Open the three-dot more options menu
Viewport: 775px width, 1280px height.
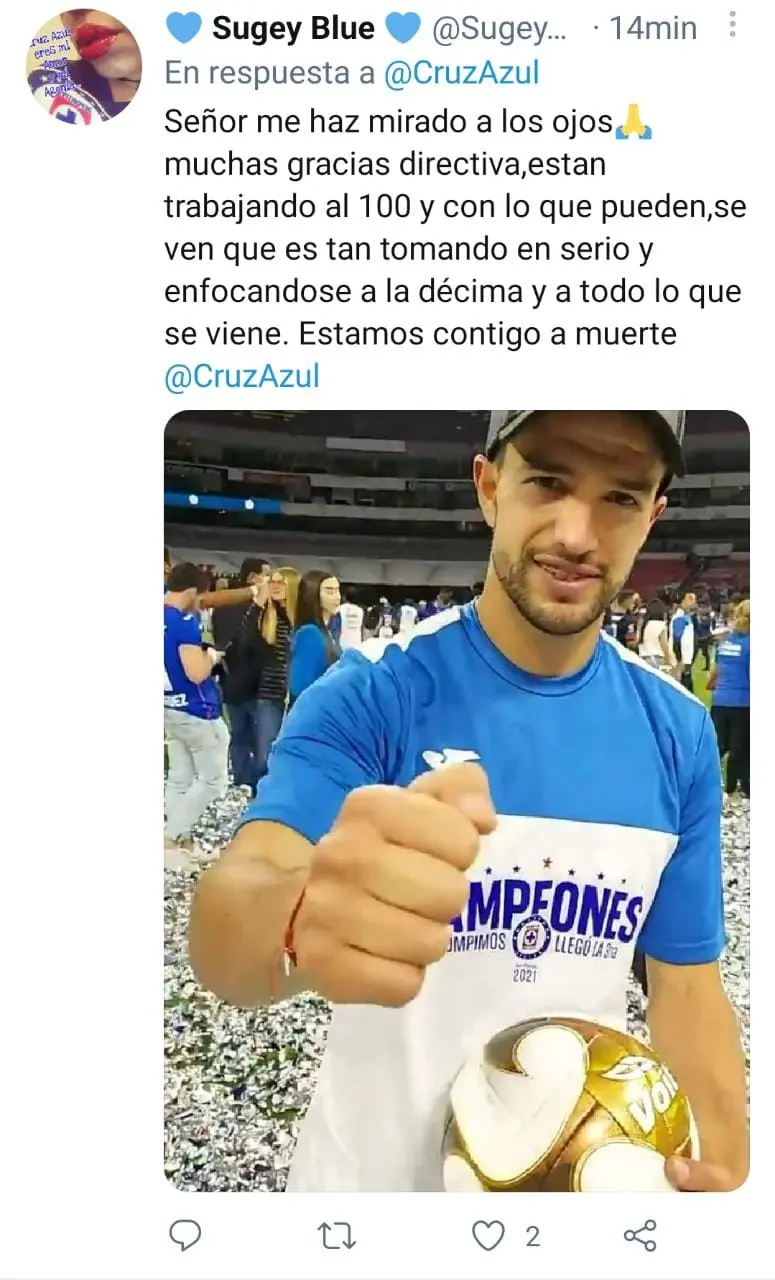click(732, 26)
